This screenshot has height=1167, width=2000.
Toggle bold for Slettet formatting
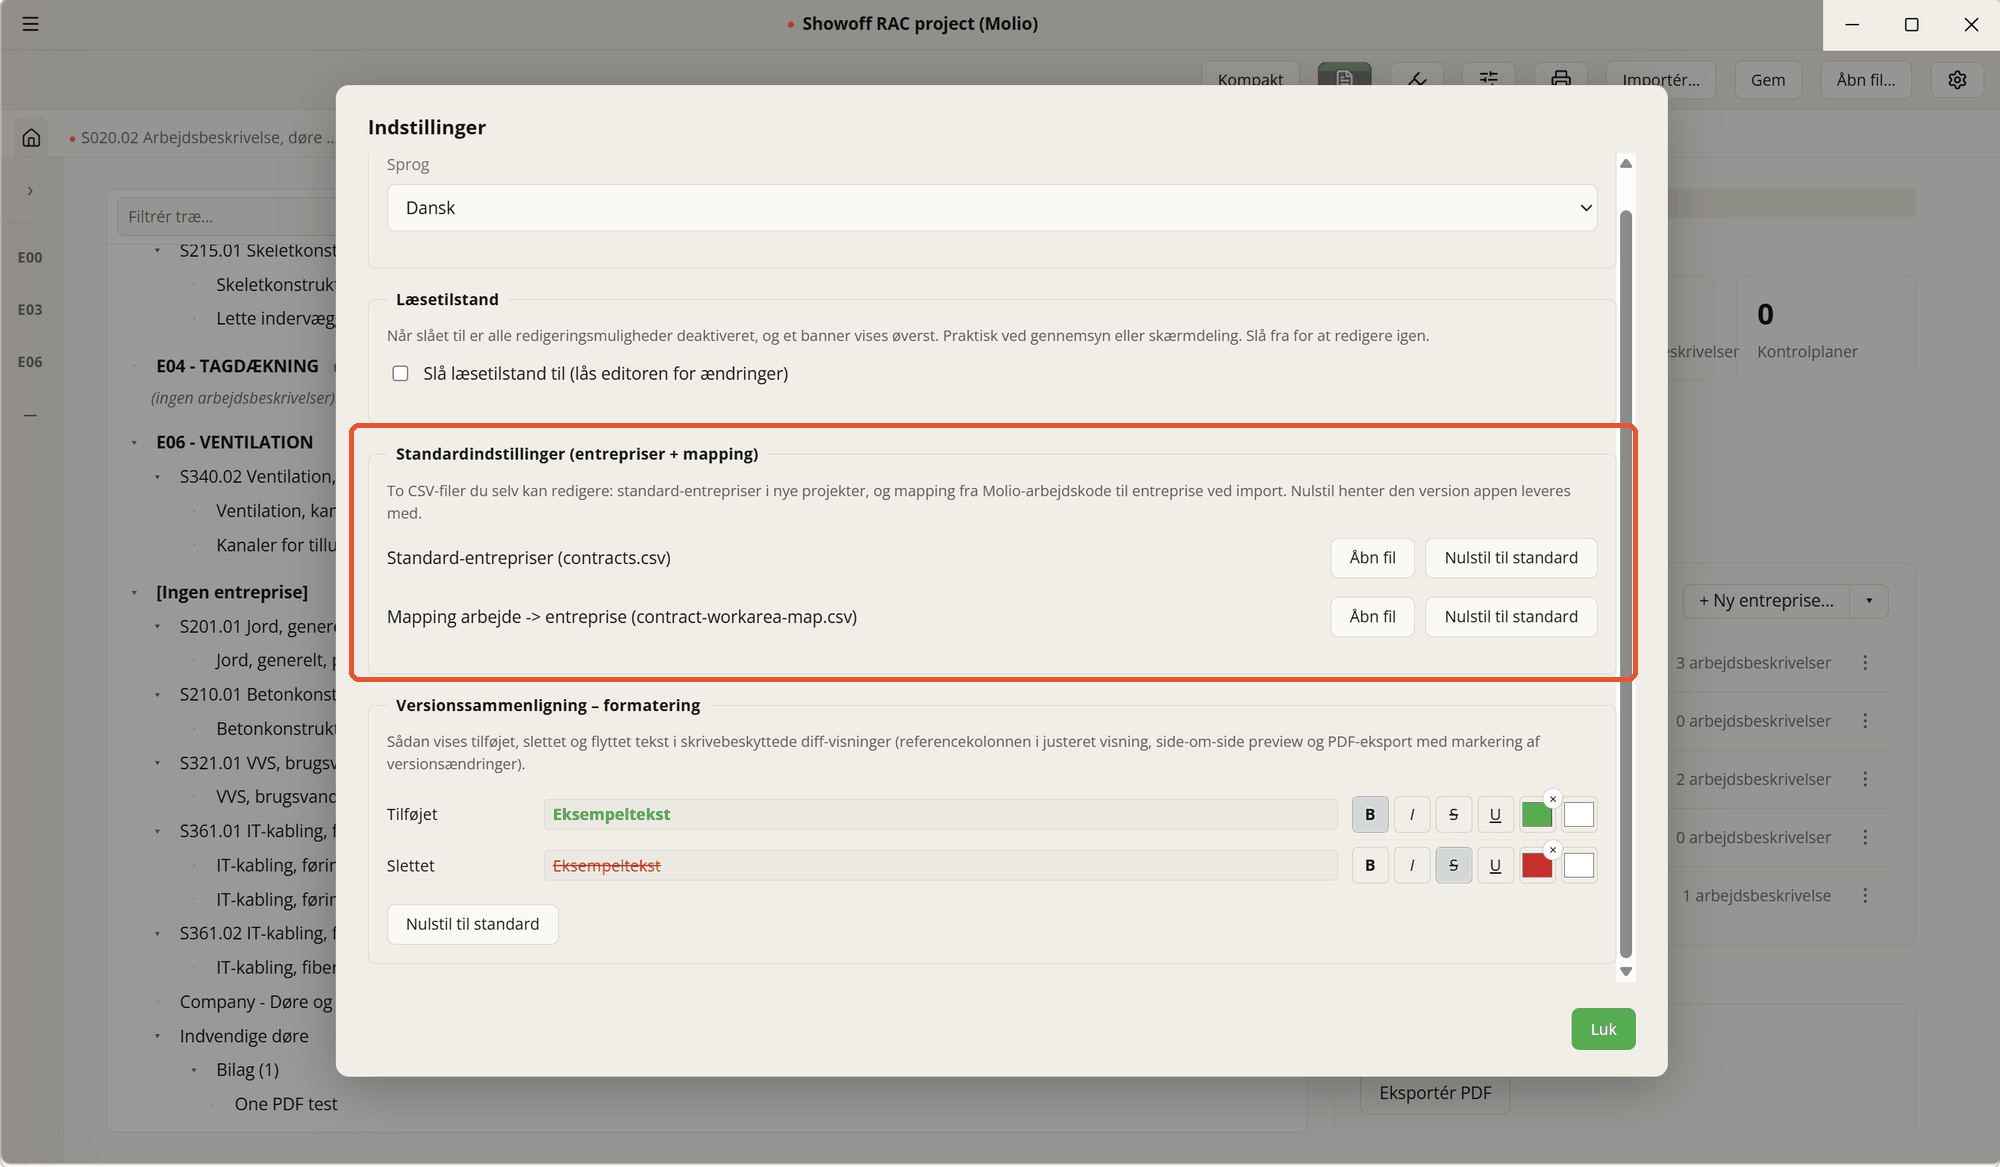(x=1370, y=865)
